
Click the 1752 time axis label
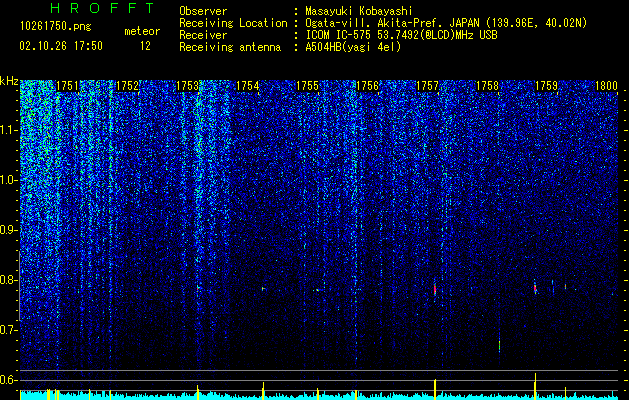coord(127,86)
